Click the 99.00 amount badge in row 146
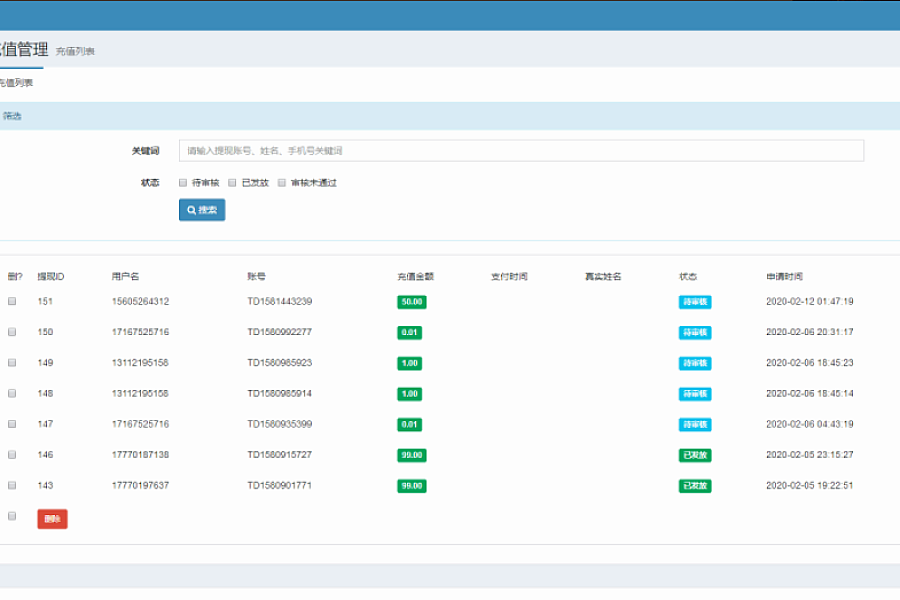 [412, 455]
